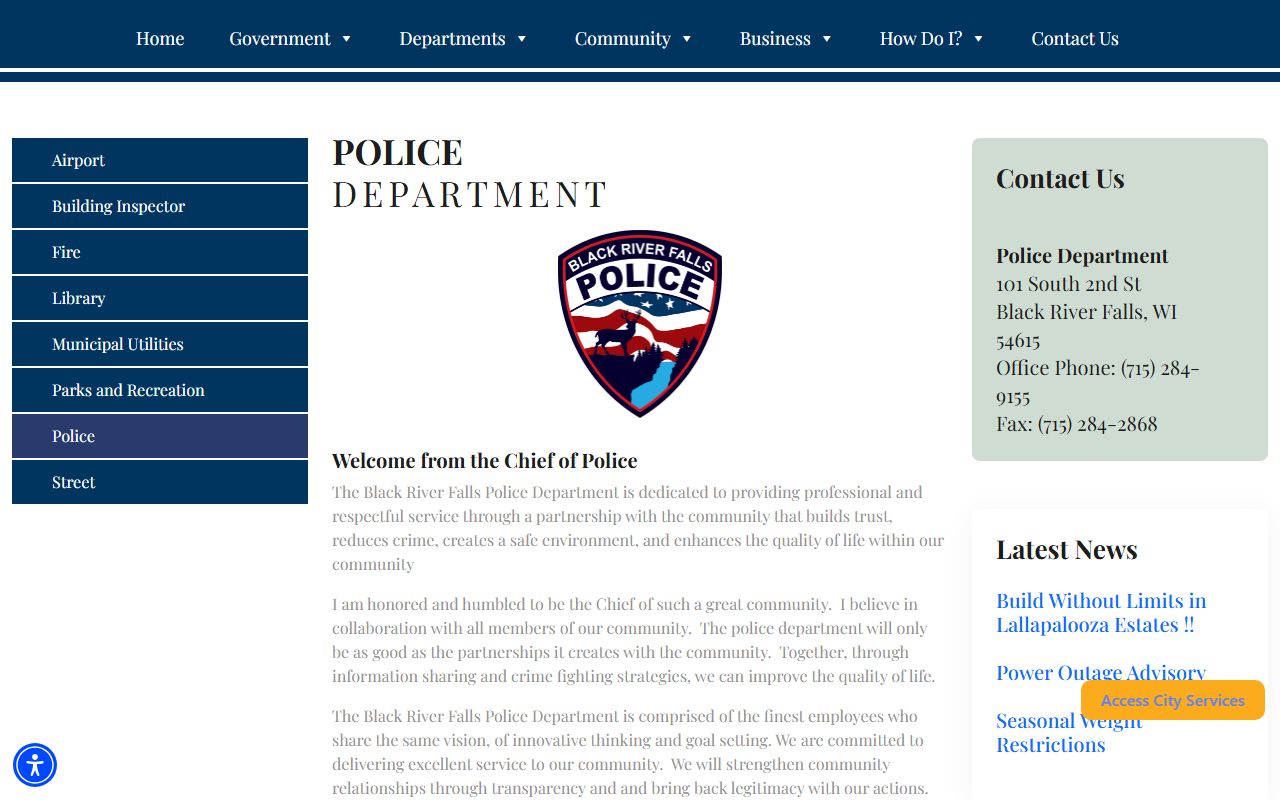The height and width of the screenshot is (800, 1280).
Task: Open Seasonal Weight Restrictions news item
Action: pyautogui.click(x=1069, y=733)
